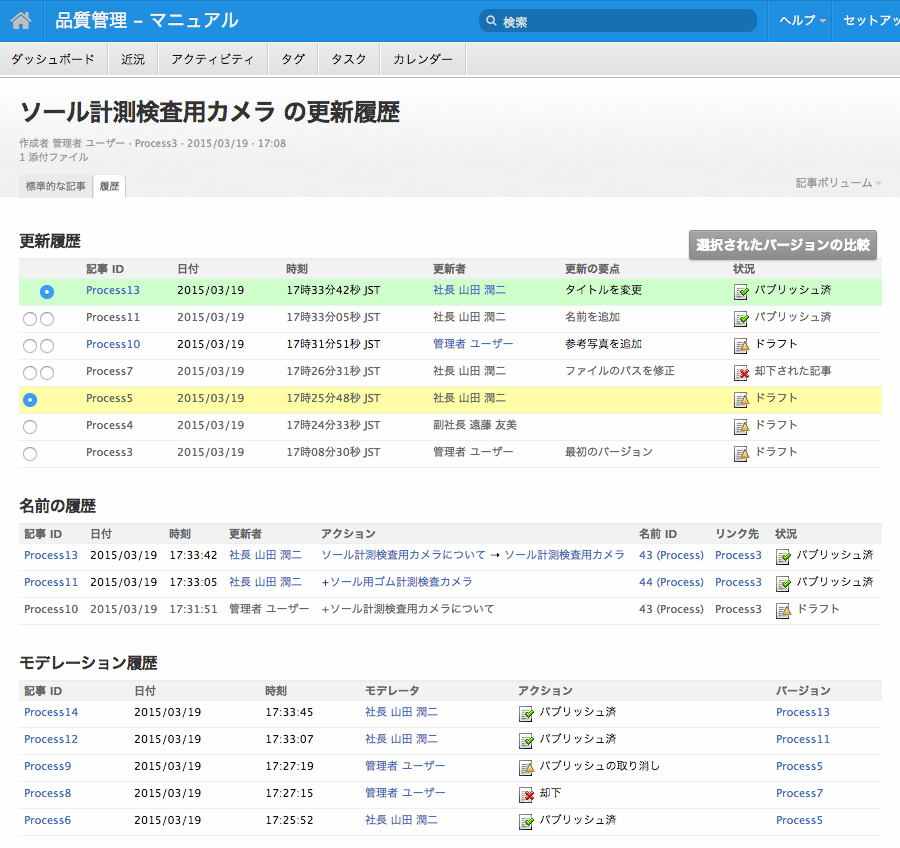The height and width of the screenshot is (848, 900).
Task: Select second radio button for Process10
Action: pos(47,346)
